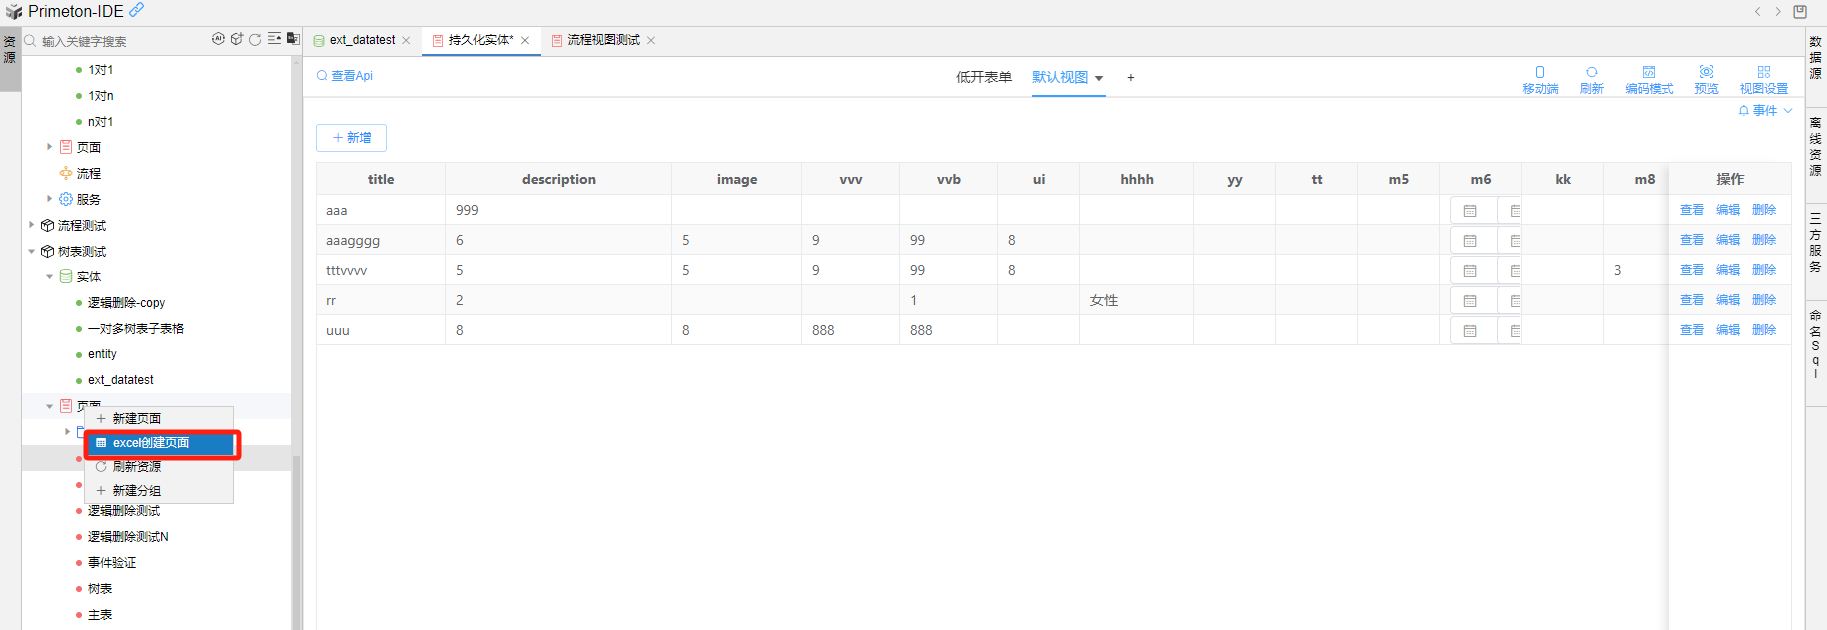Screen dimensions: 1827x630
Task: Click the refresh icon next to resource search
Action: [x=255, y=40]
